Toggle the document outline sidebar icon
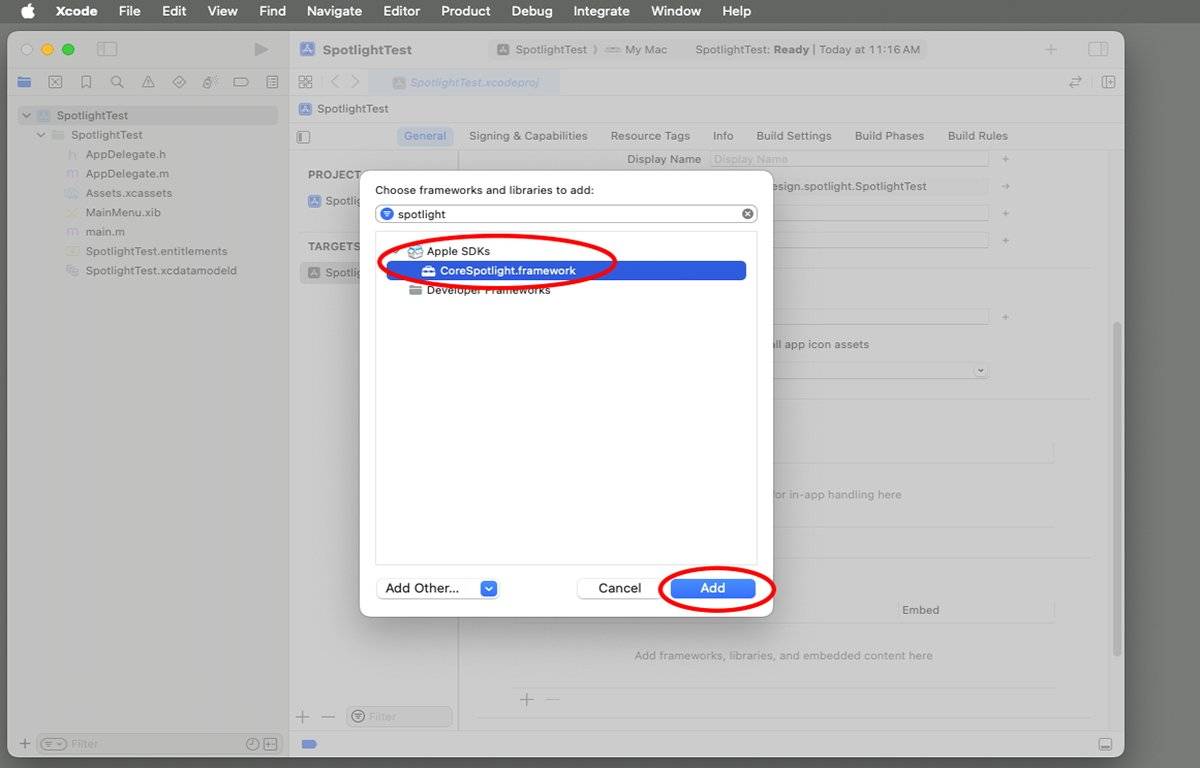Image resolution: width=1200 pixels, height=768 pixels. [304, 137]
